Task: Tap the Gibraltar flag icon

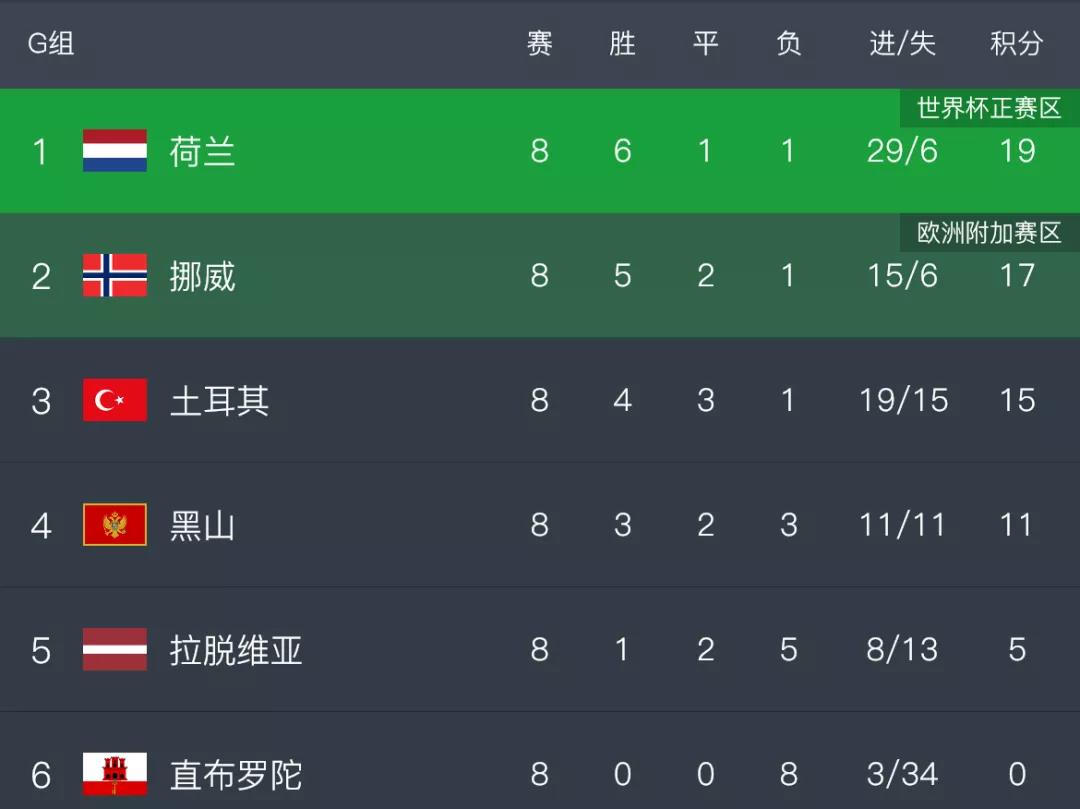Action: 114,774
